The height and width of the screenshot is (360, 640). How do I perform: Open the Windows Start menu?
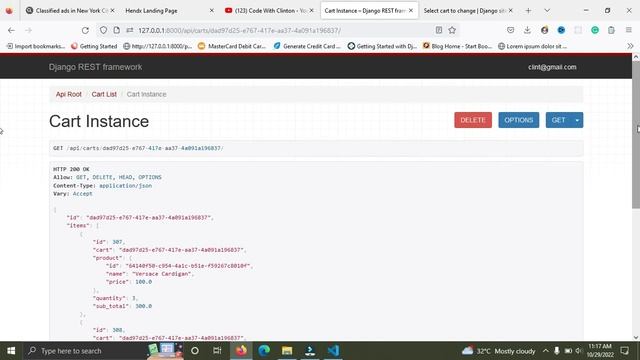(11, 351)
